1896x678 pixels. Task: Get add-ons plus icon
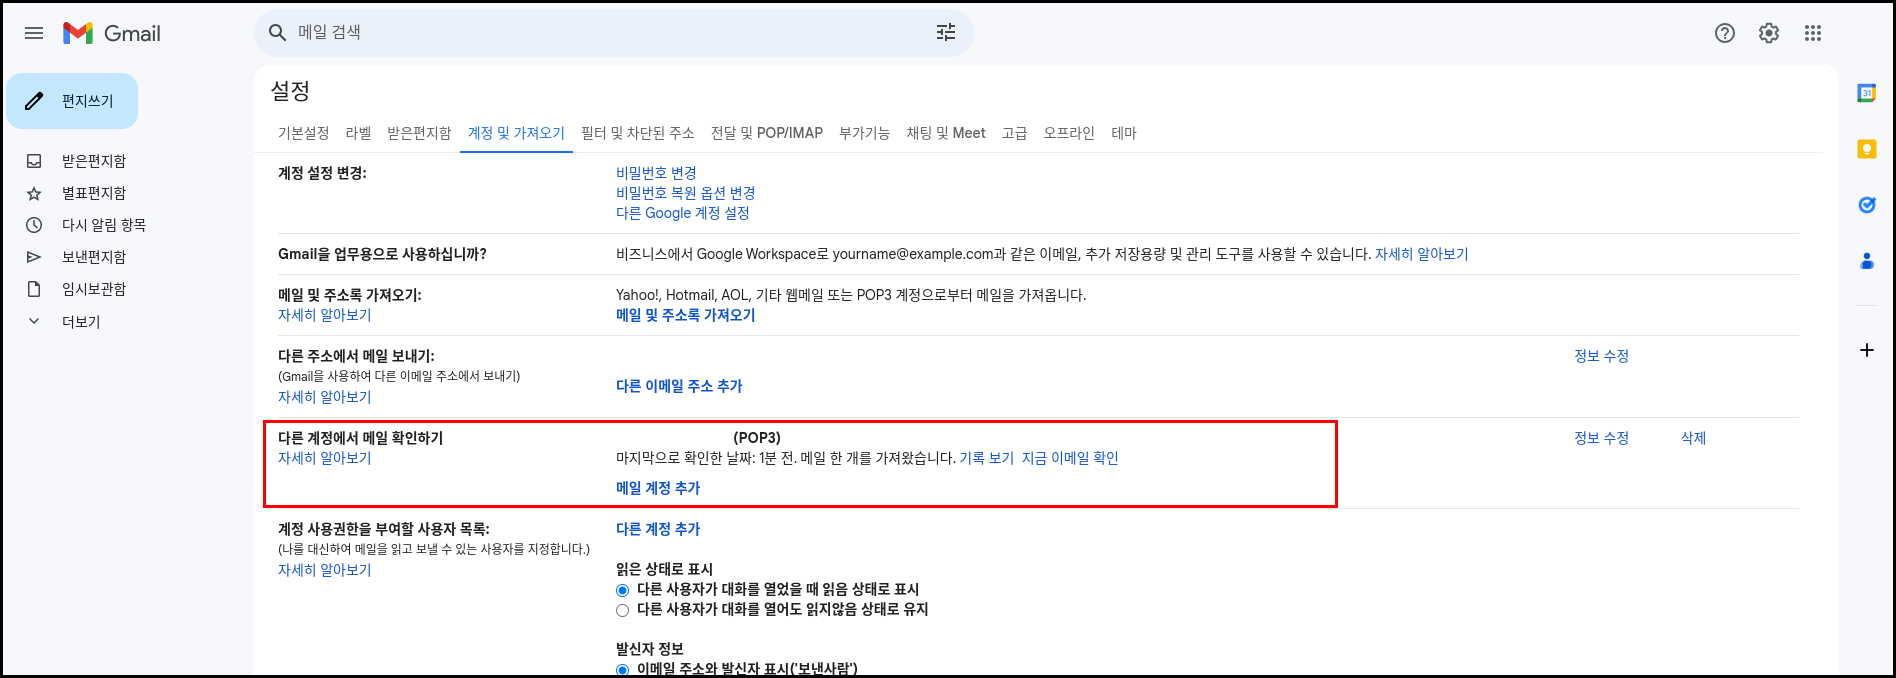(1867, 350)
